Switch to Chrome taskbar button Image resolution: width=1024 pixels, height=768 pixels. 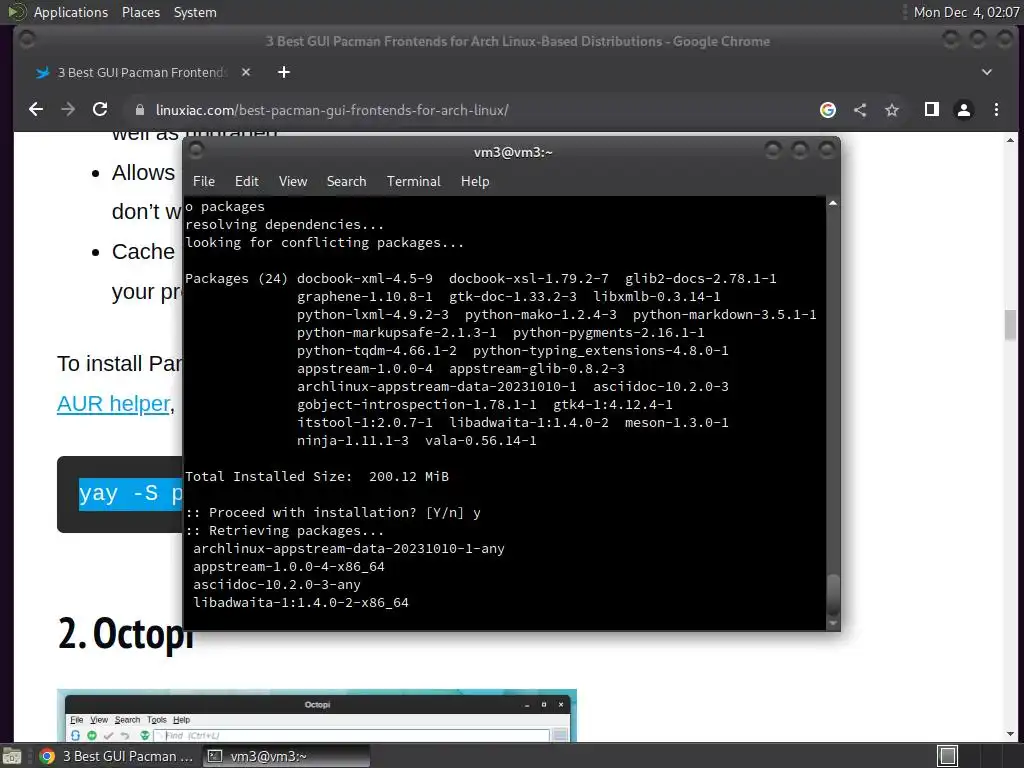click(x=116, y=756)
